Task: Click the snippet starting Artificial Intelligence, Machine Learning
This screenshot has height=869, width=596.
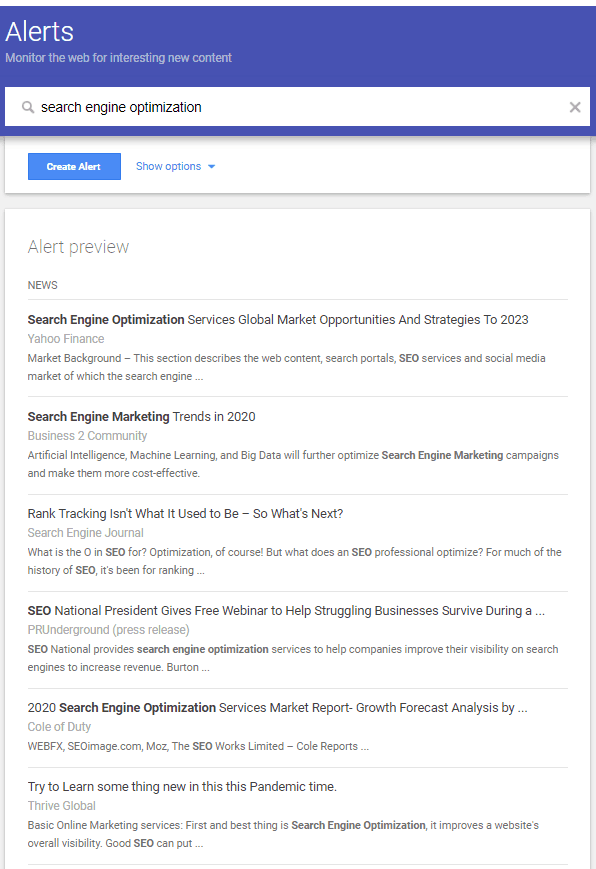Action: (x=293, y=464)
